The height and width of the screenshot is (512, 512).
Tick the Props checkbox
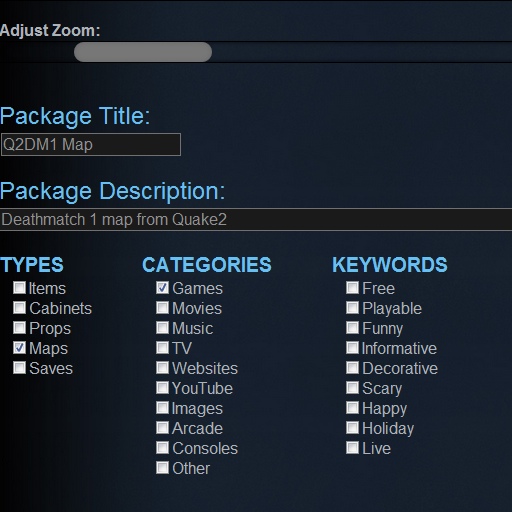click(x=19, y=328)
